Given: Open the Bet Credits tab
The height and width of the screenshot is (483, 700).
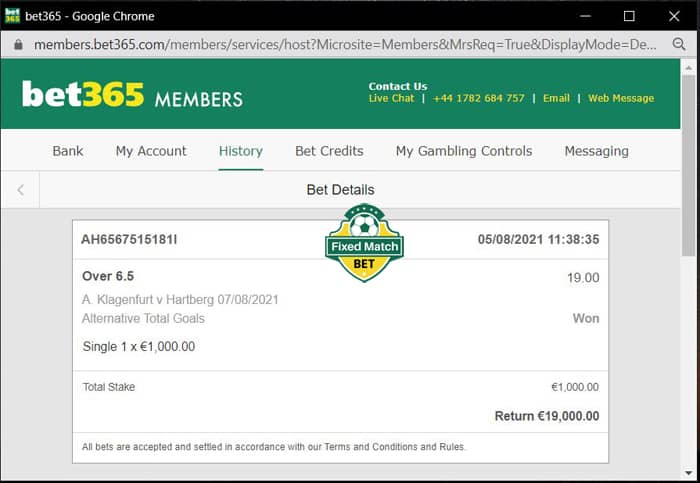Looking at the screenshot, I should (329, 151).
